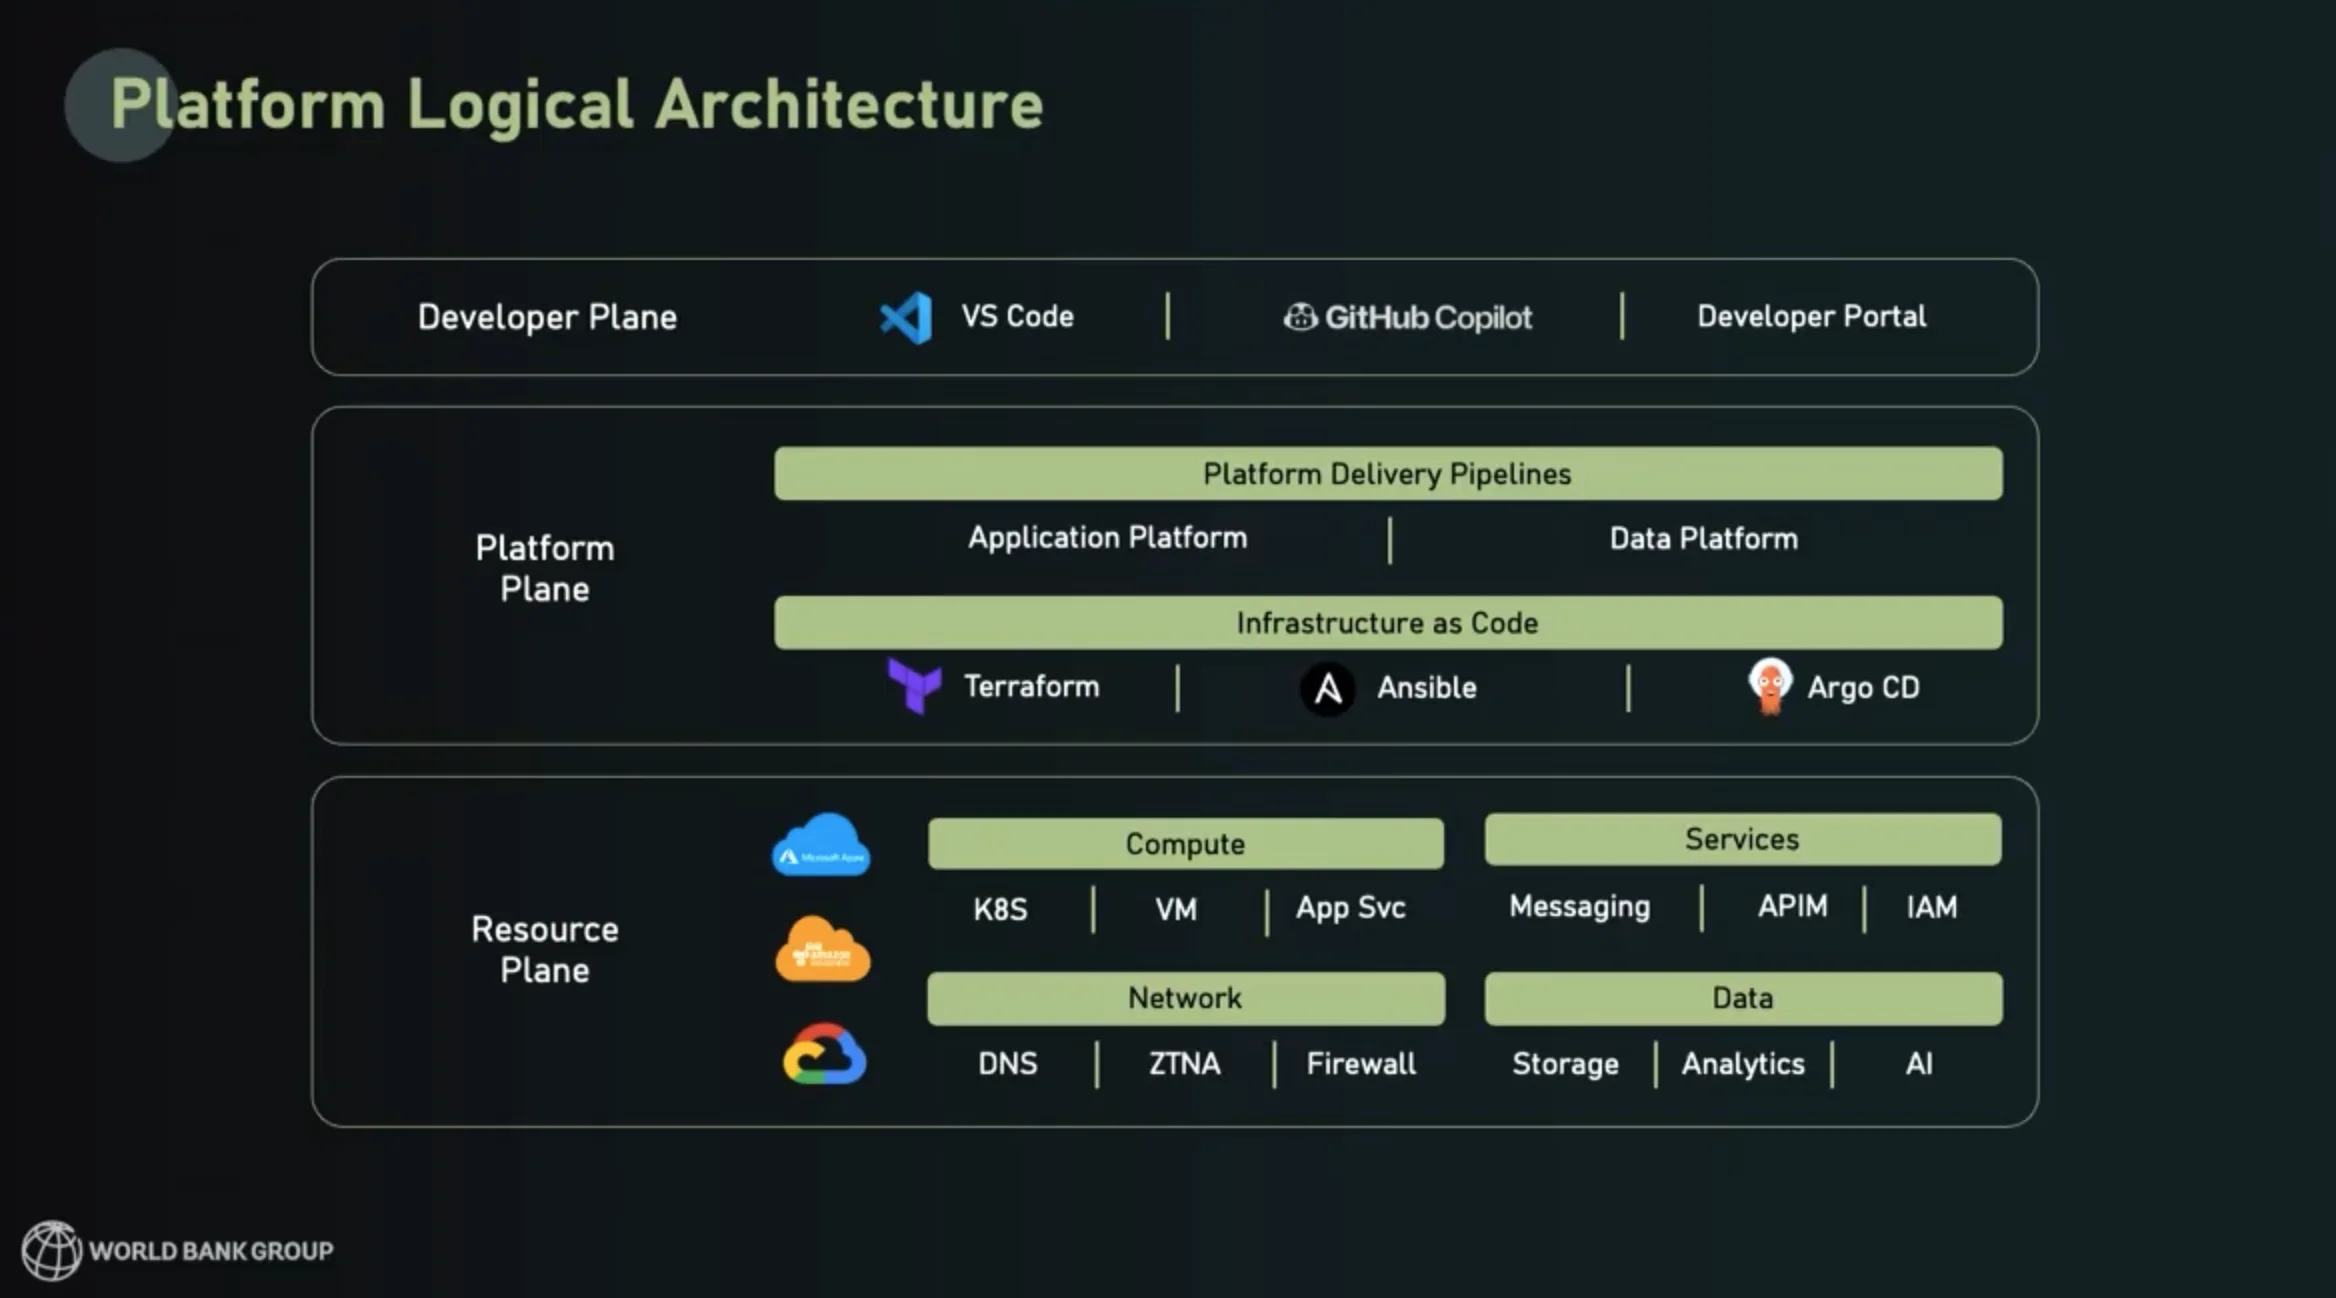2336x1298 pixels.
Task: Select the VS Code icon
Action: [905, 317]
